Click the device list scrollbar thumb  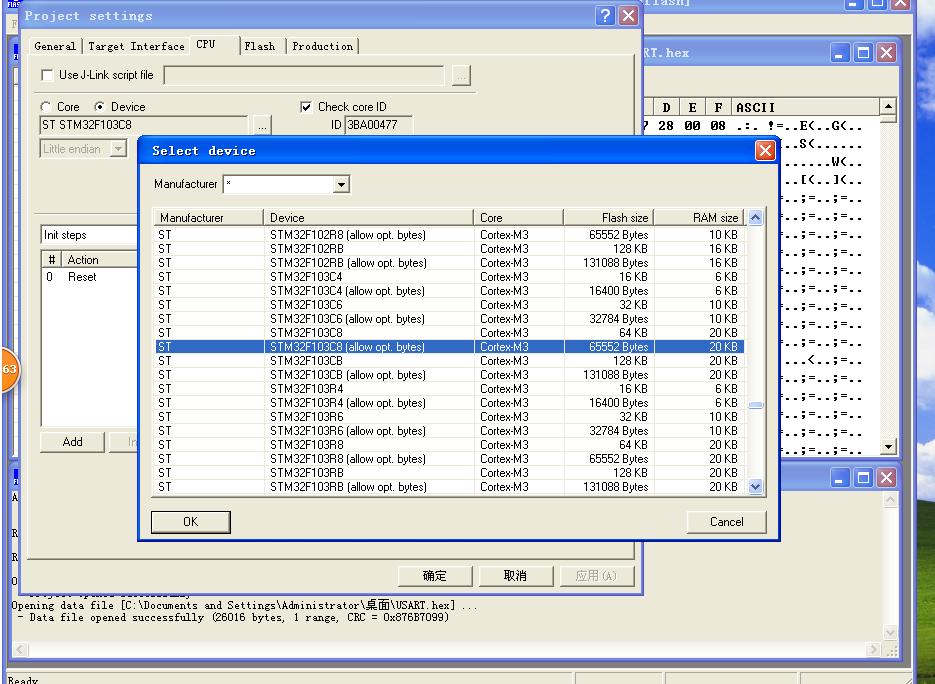pos(756,406)
